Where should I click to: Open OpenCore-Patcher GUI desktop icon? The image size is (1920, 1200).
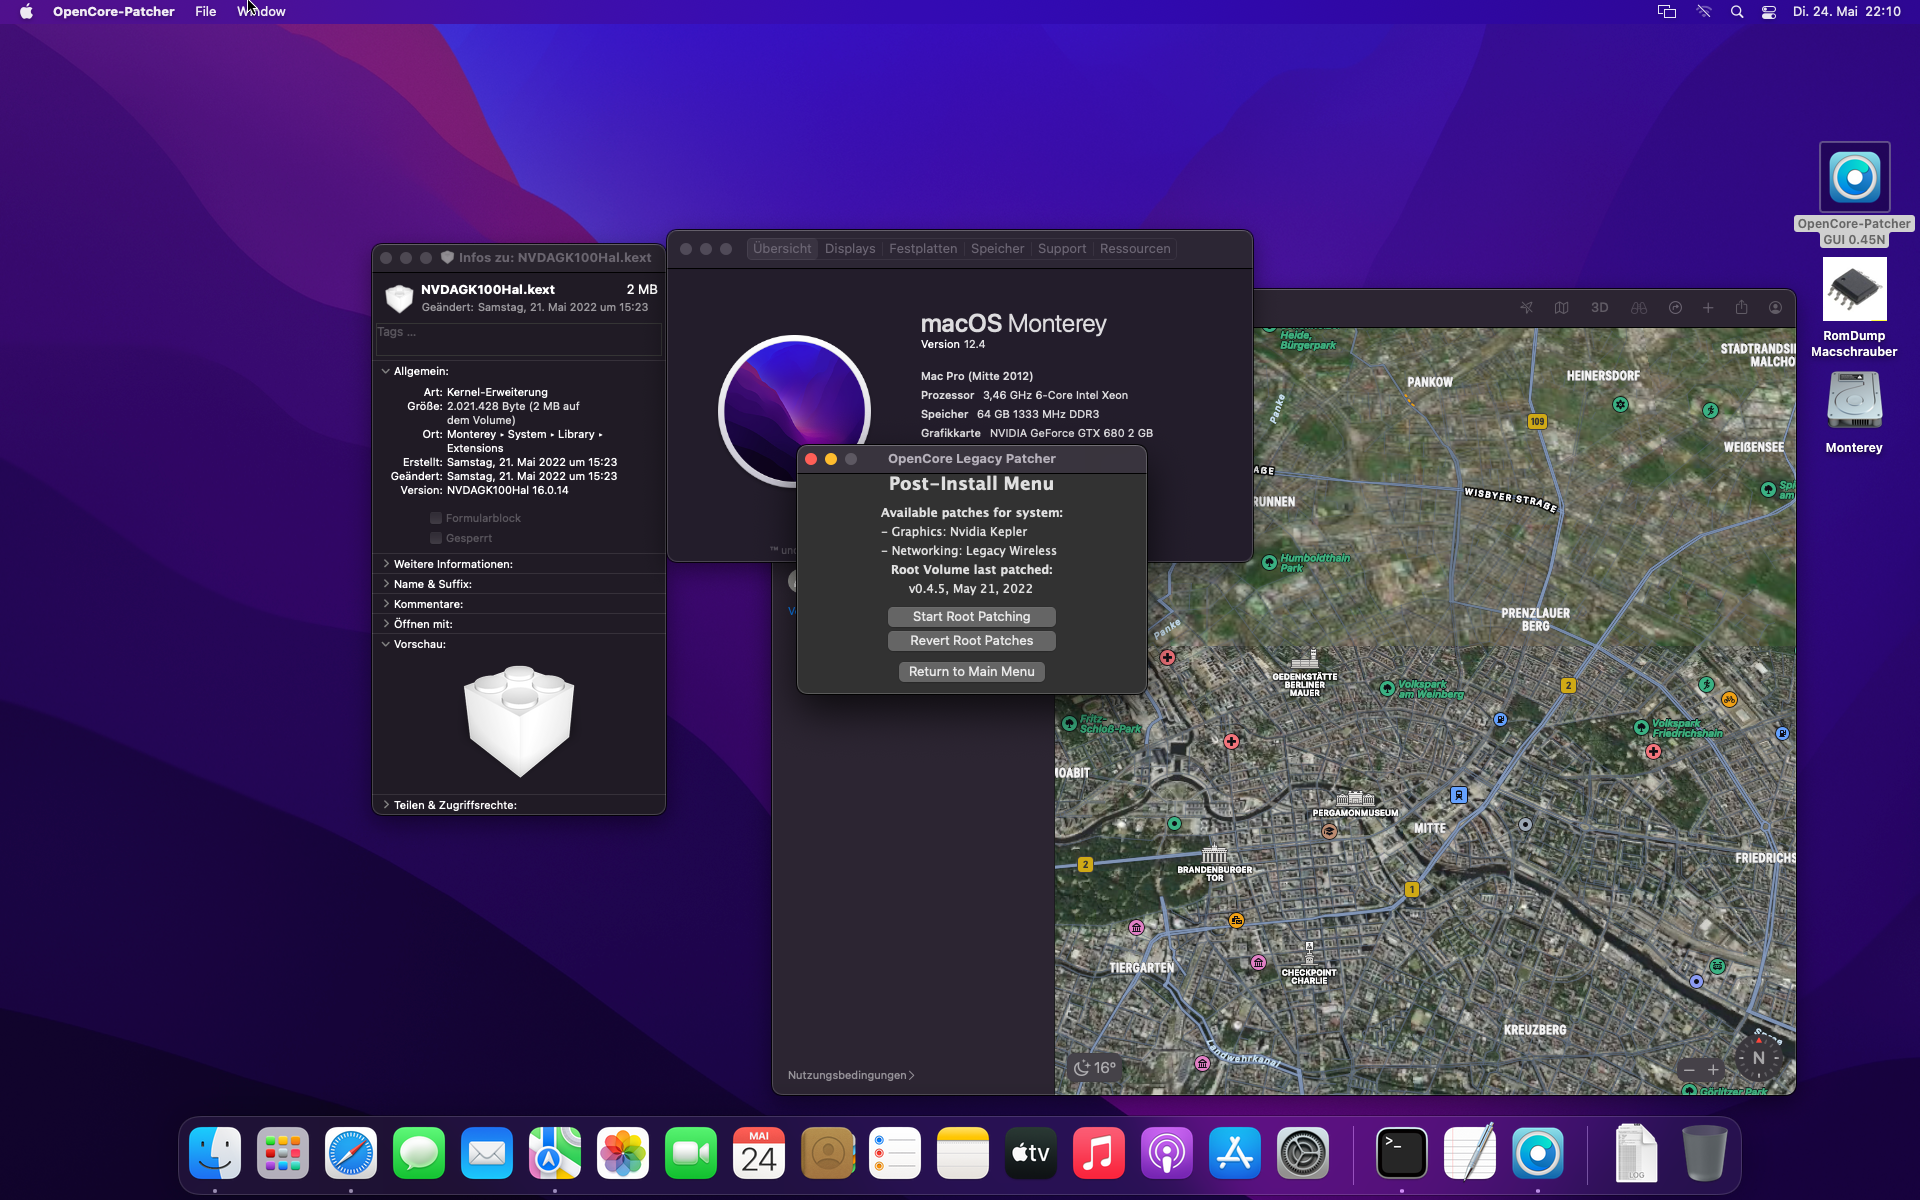pyautogui.click(x=1854, y=178)
